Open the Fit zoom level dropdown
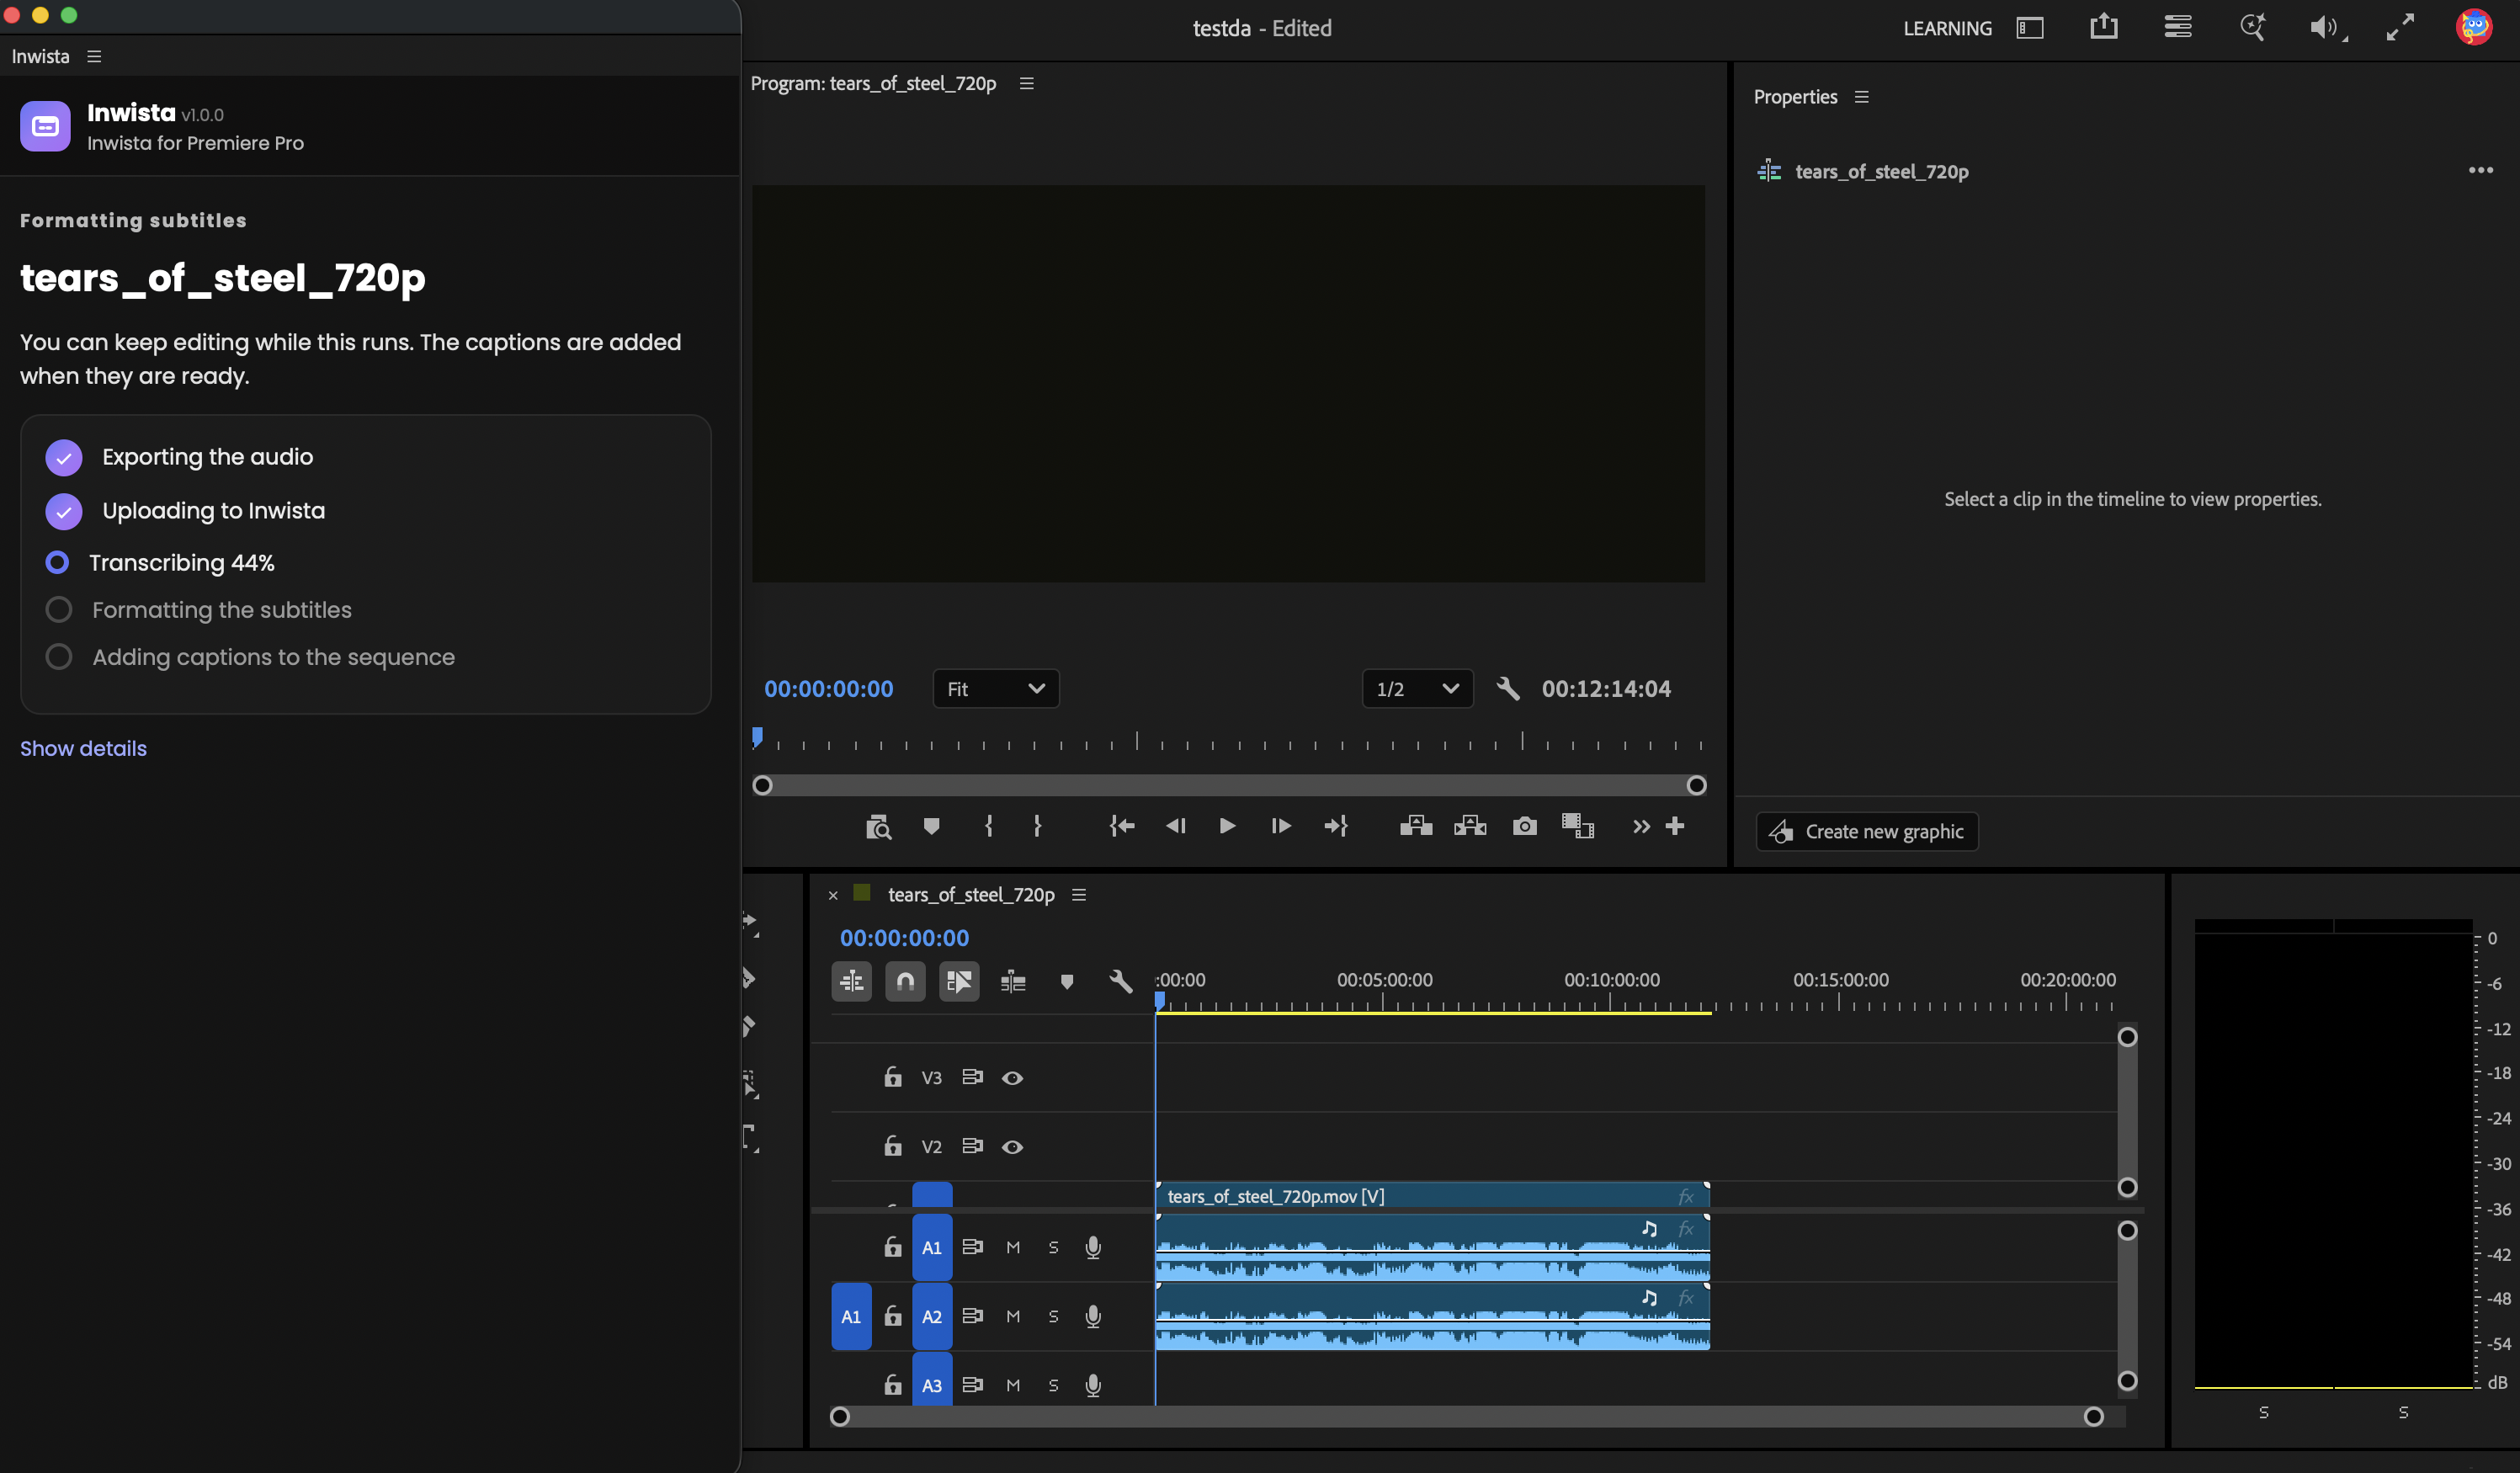The height and width of the screenshot is (1473, 2520). tap(995, 689)
